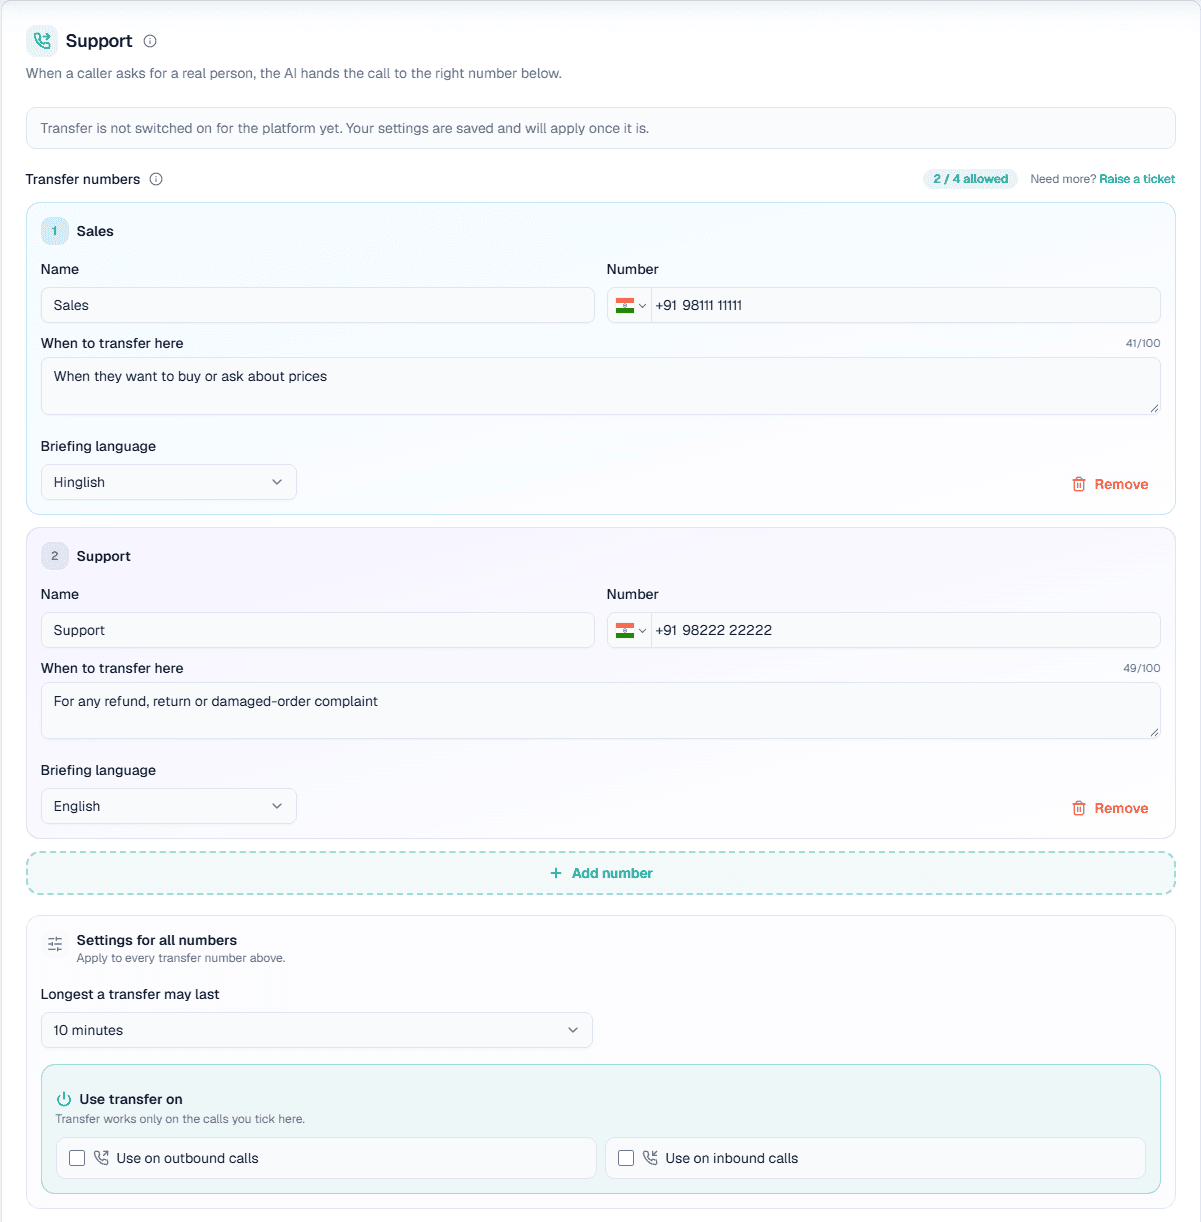The height and width of the screenshot is (1222, 1201).
Task: Click Need more? text
Action: (x=1063, y=179)
